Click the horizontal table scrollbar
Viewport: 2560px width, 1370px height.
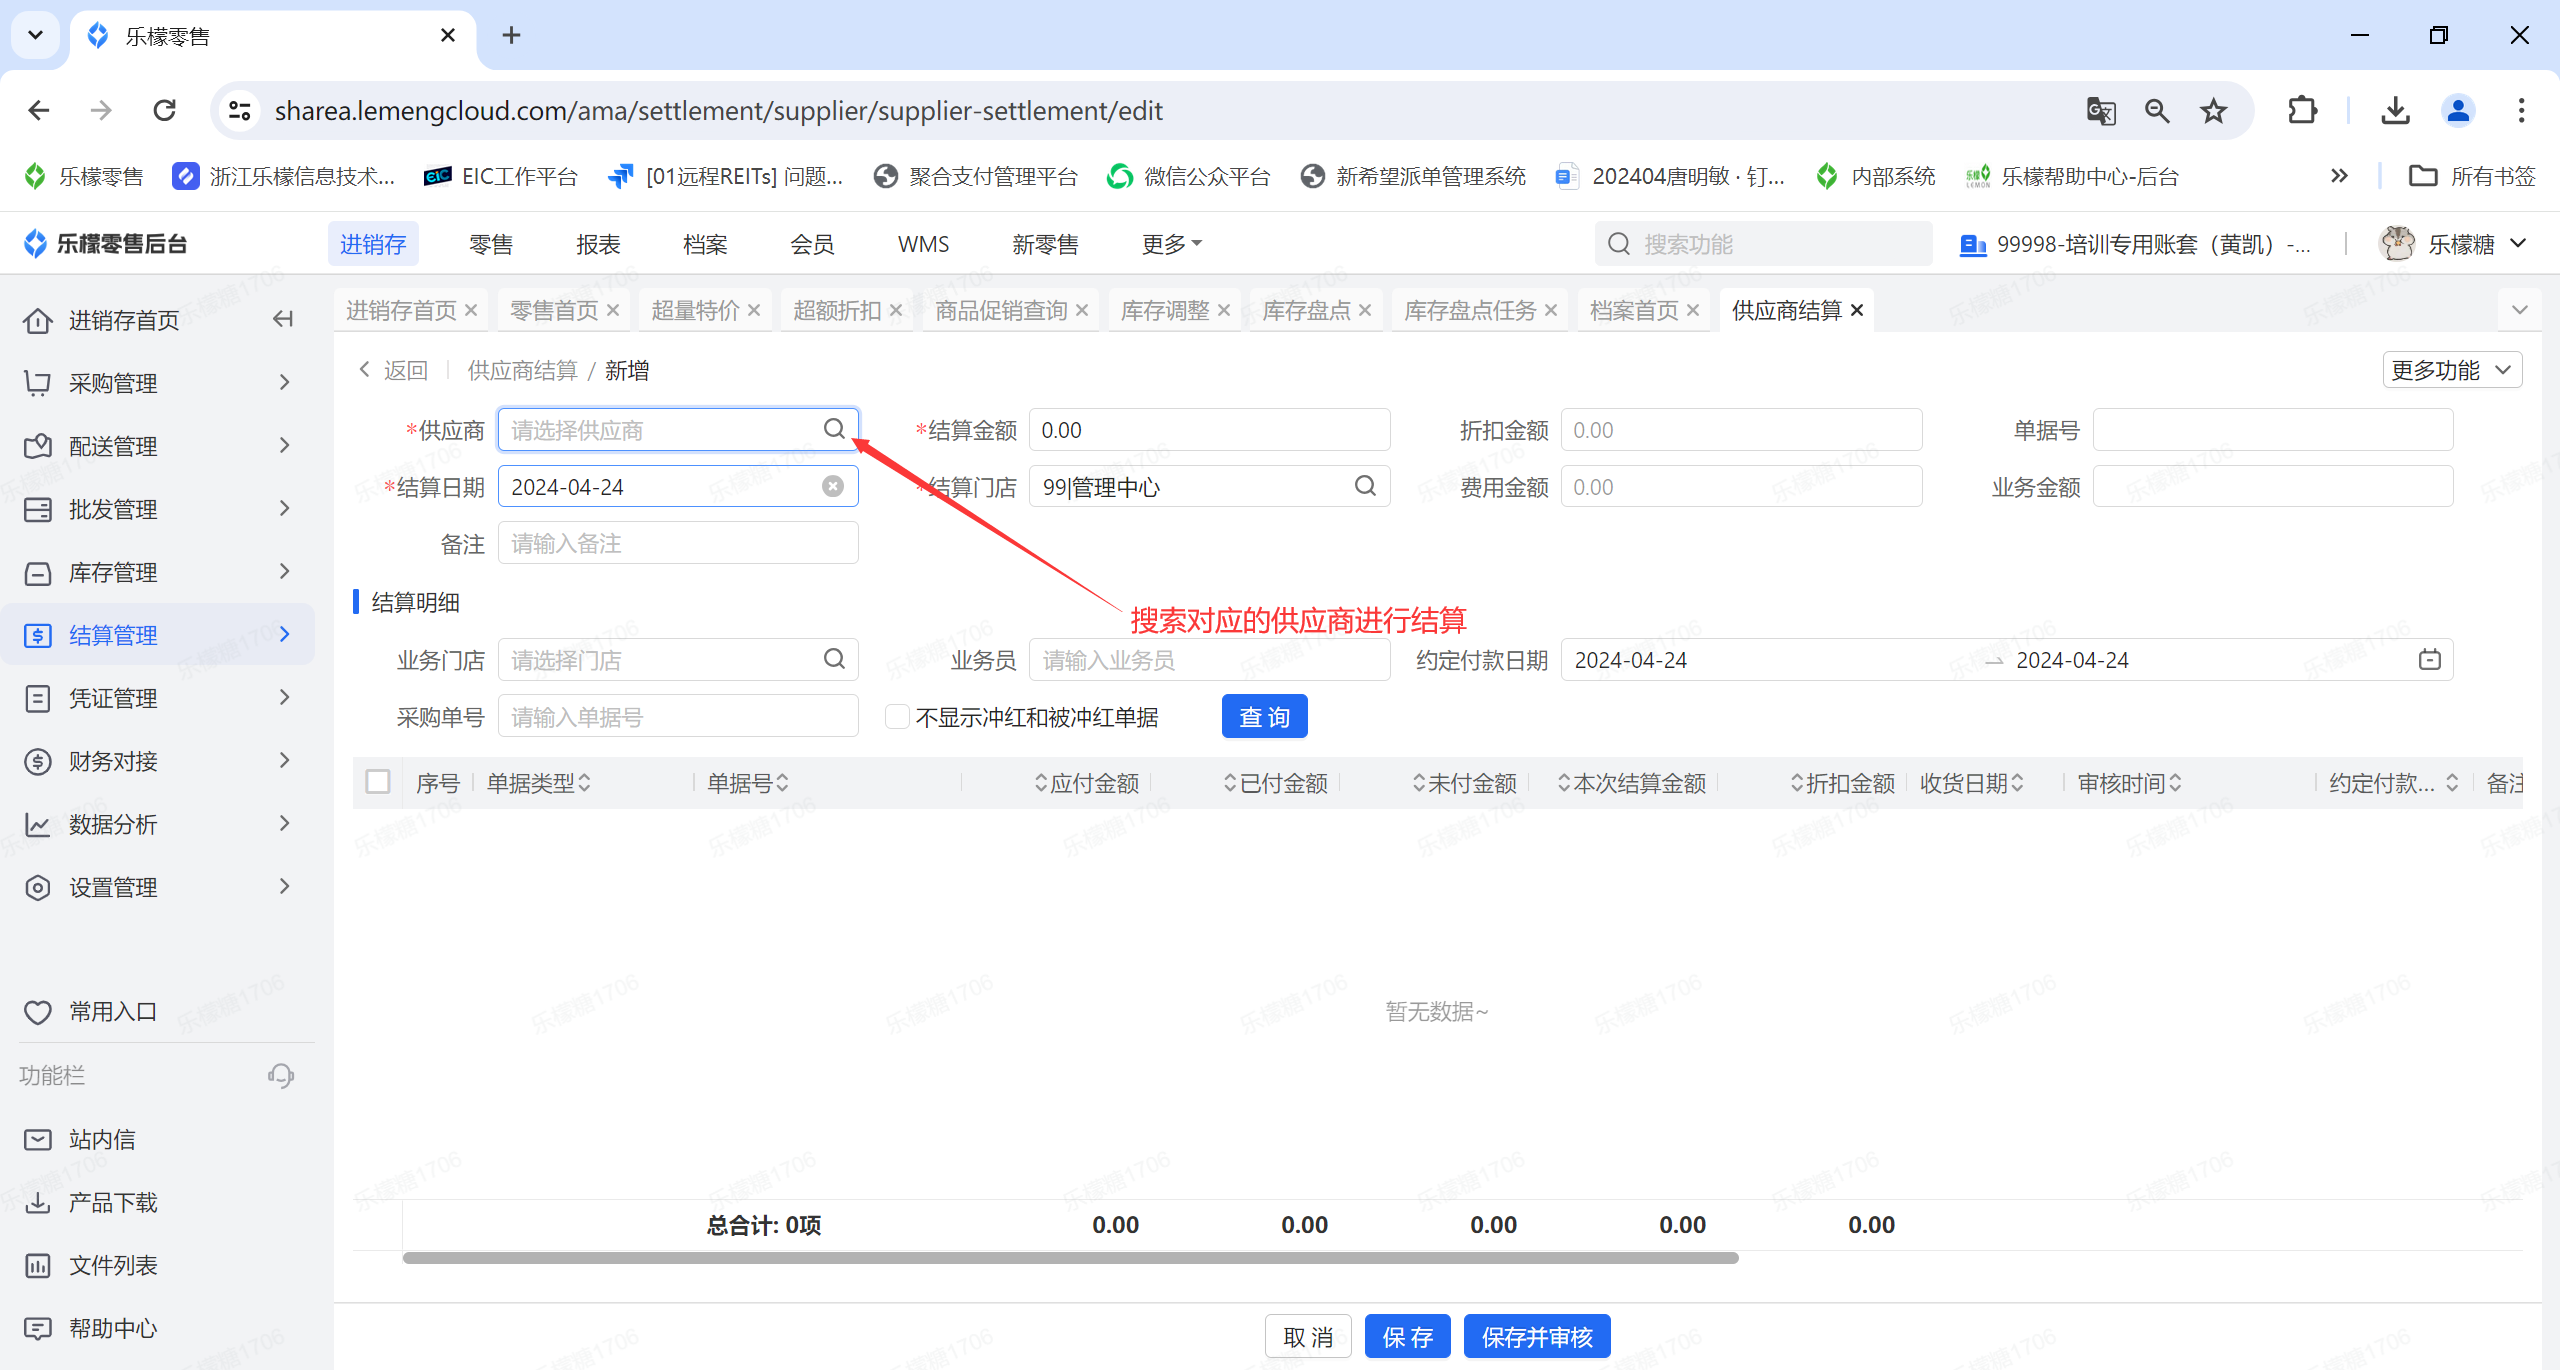point(1070,1257)
